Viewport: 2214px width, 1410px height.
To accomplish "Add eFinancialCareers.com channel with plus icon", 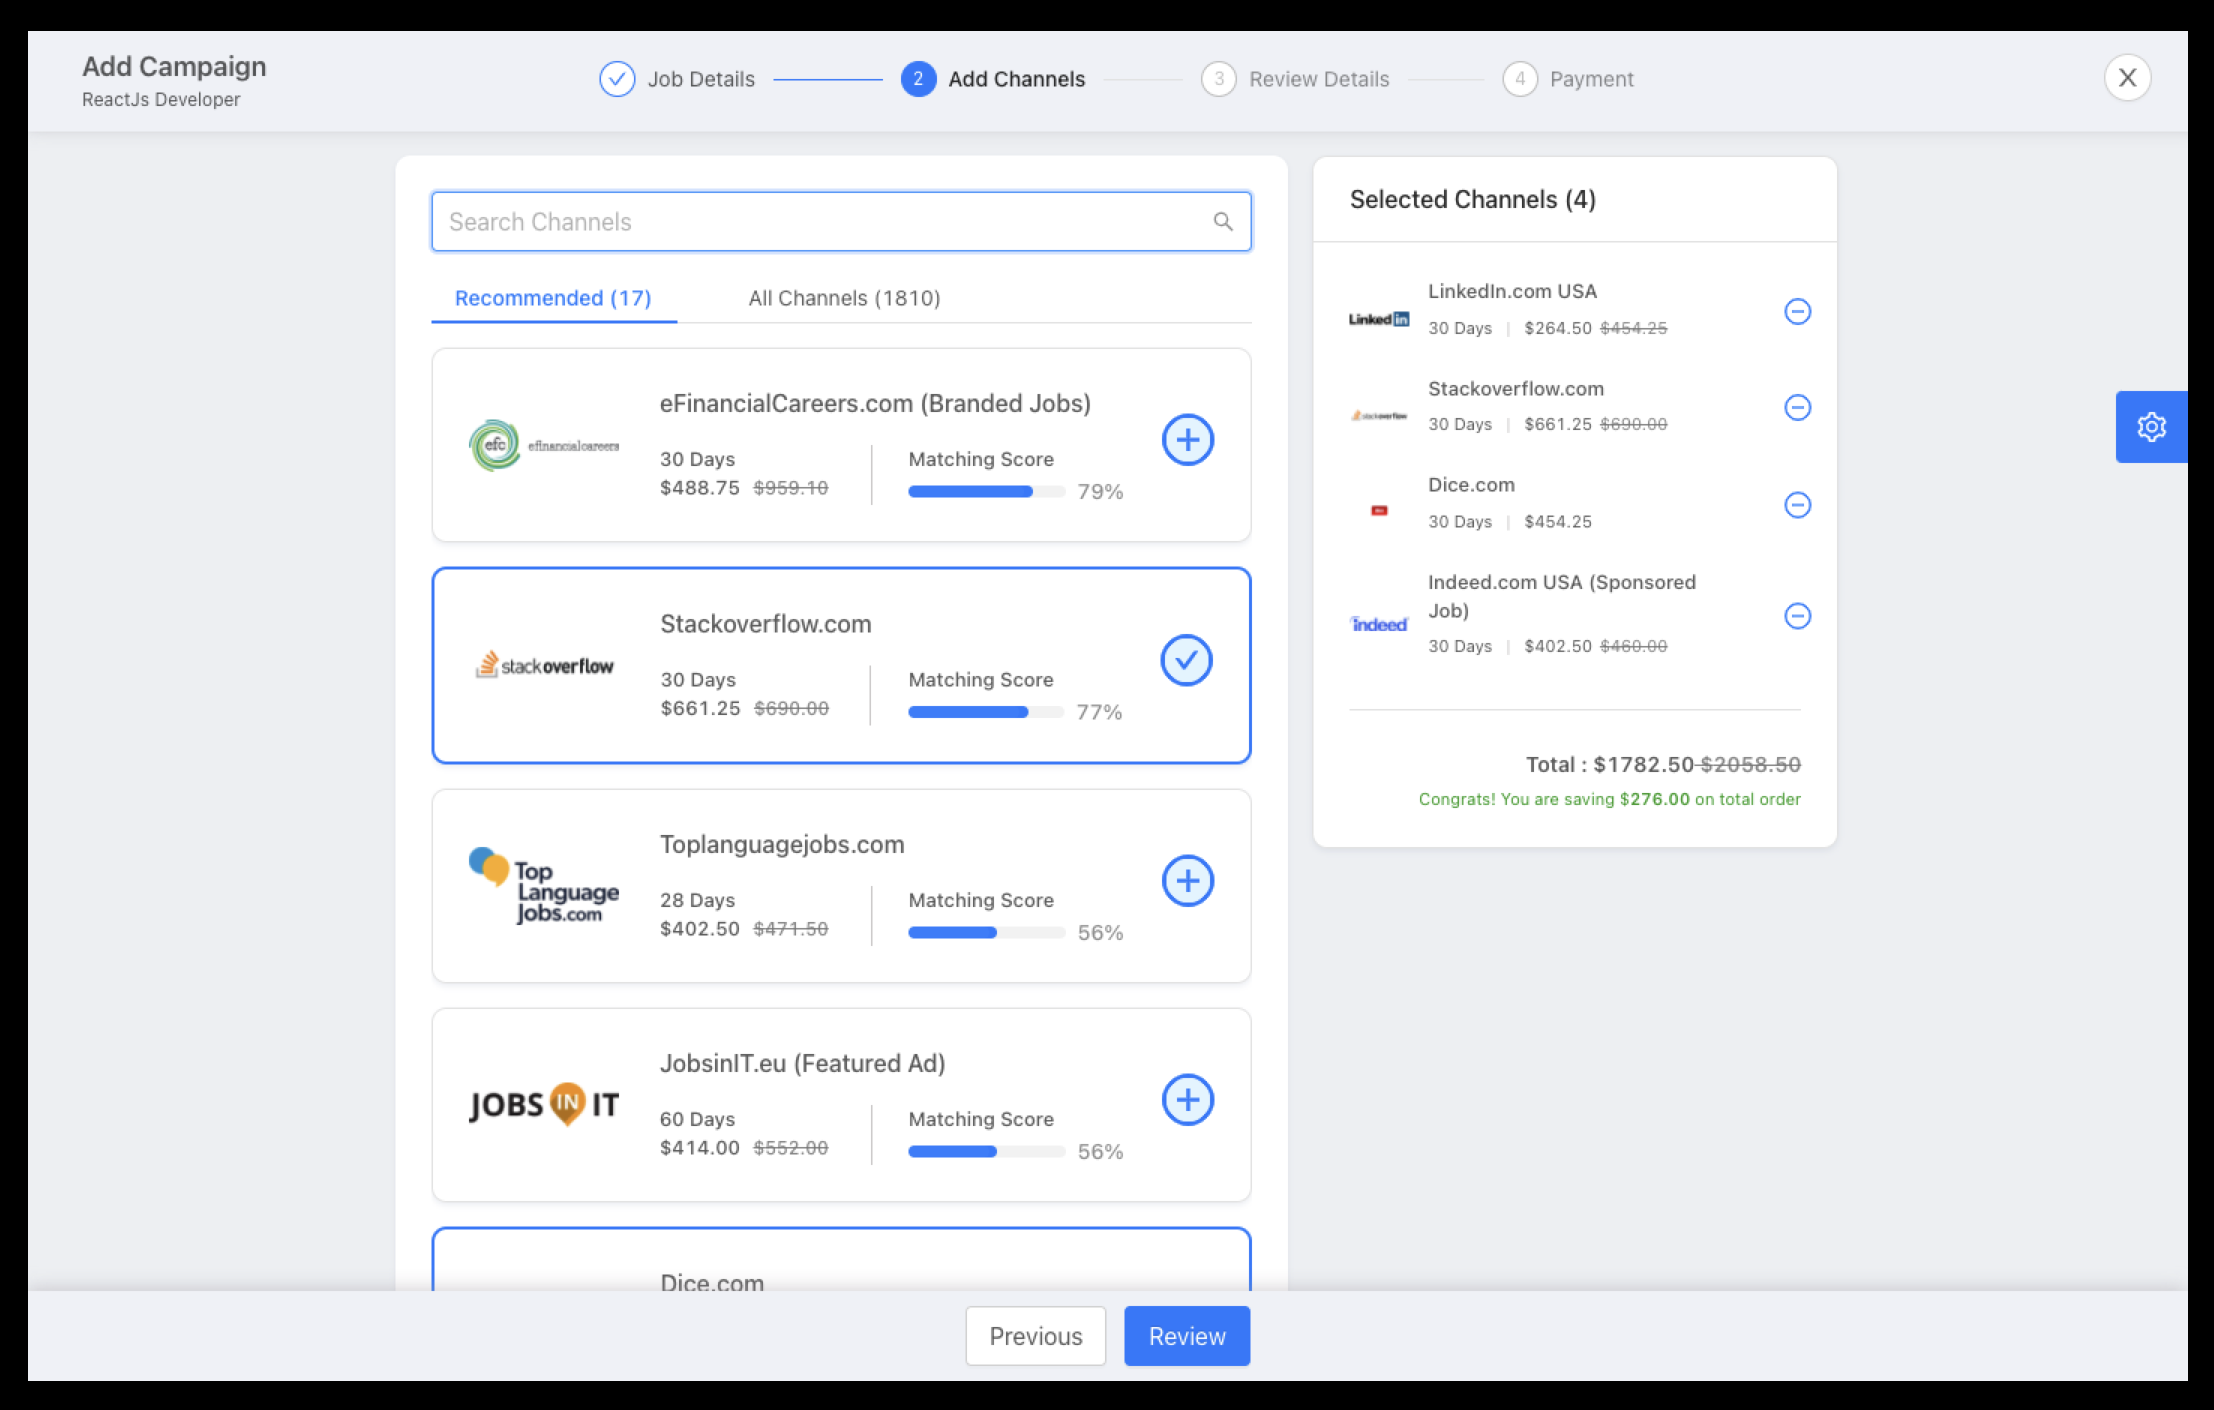I will point(1187,440).
